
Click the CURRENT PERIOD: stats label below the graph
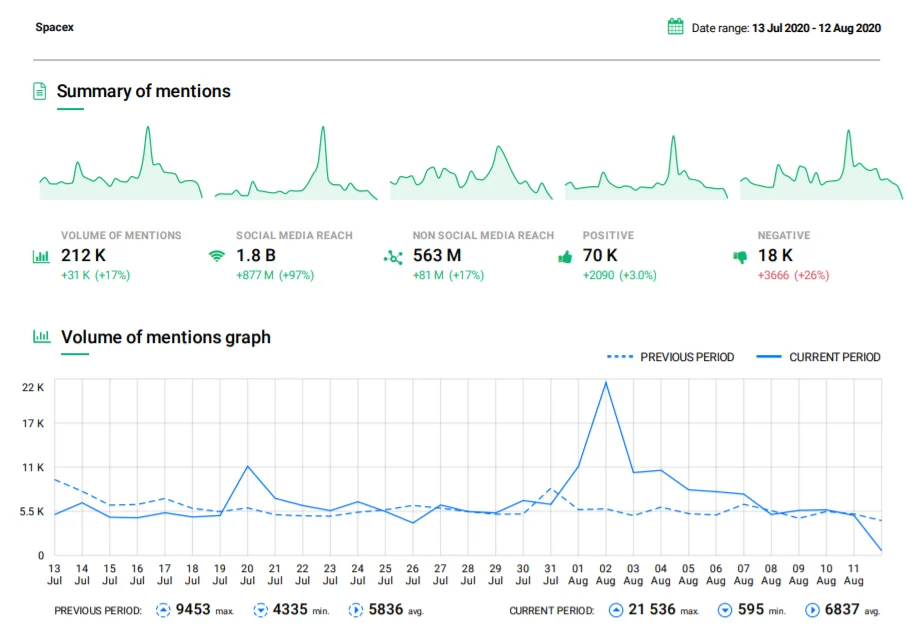tap(552, 611)
